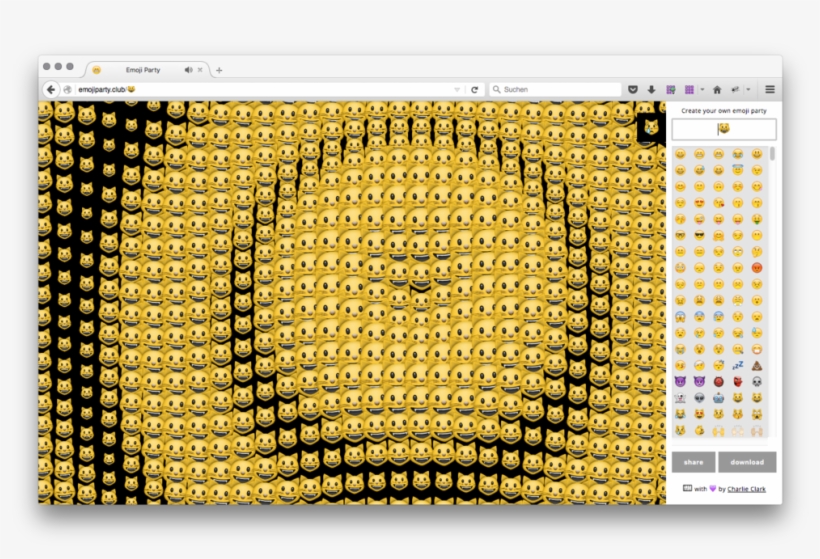Pick the pile of poo emoji

757,366
